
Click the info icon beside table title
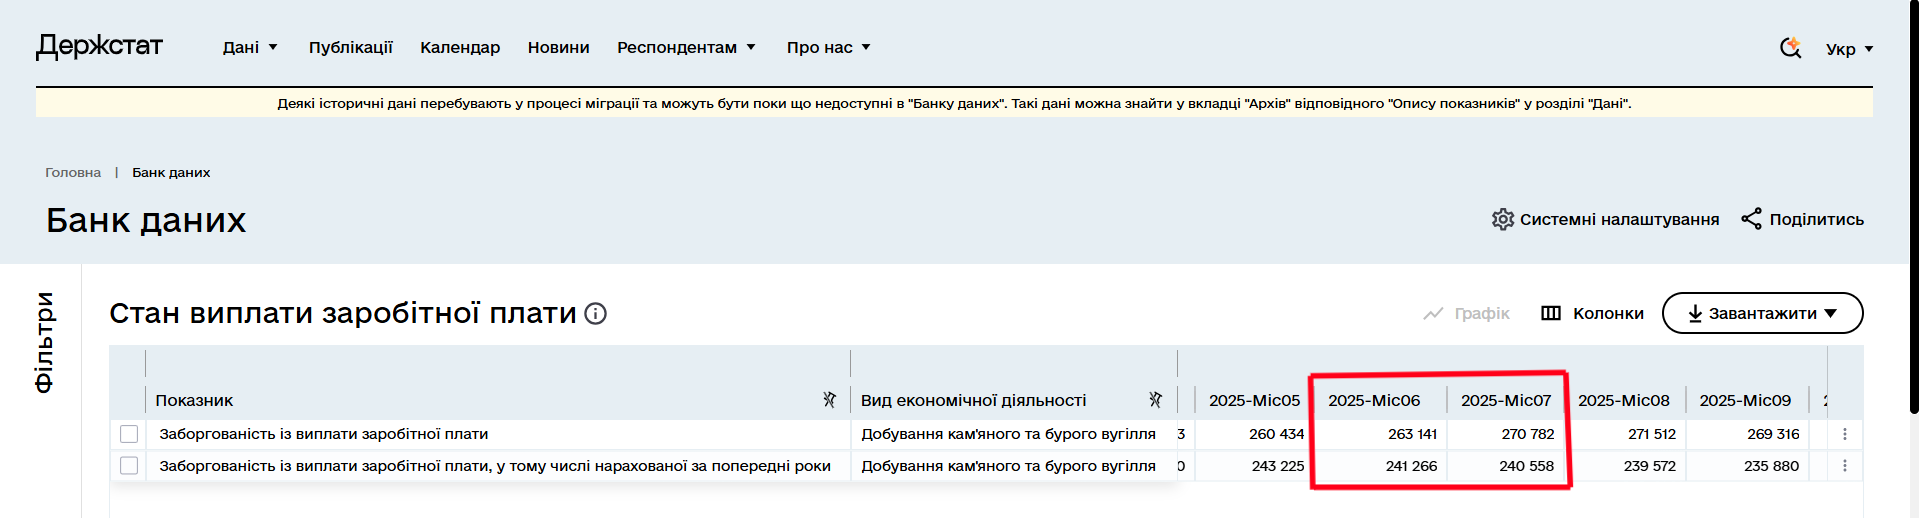[x=595, y=314]
